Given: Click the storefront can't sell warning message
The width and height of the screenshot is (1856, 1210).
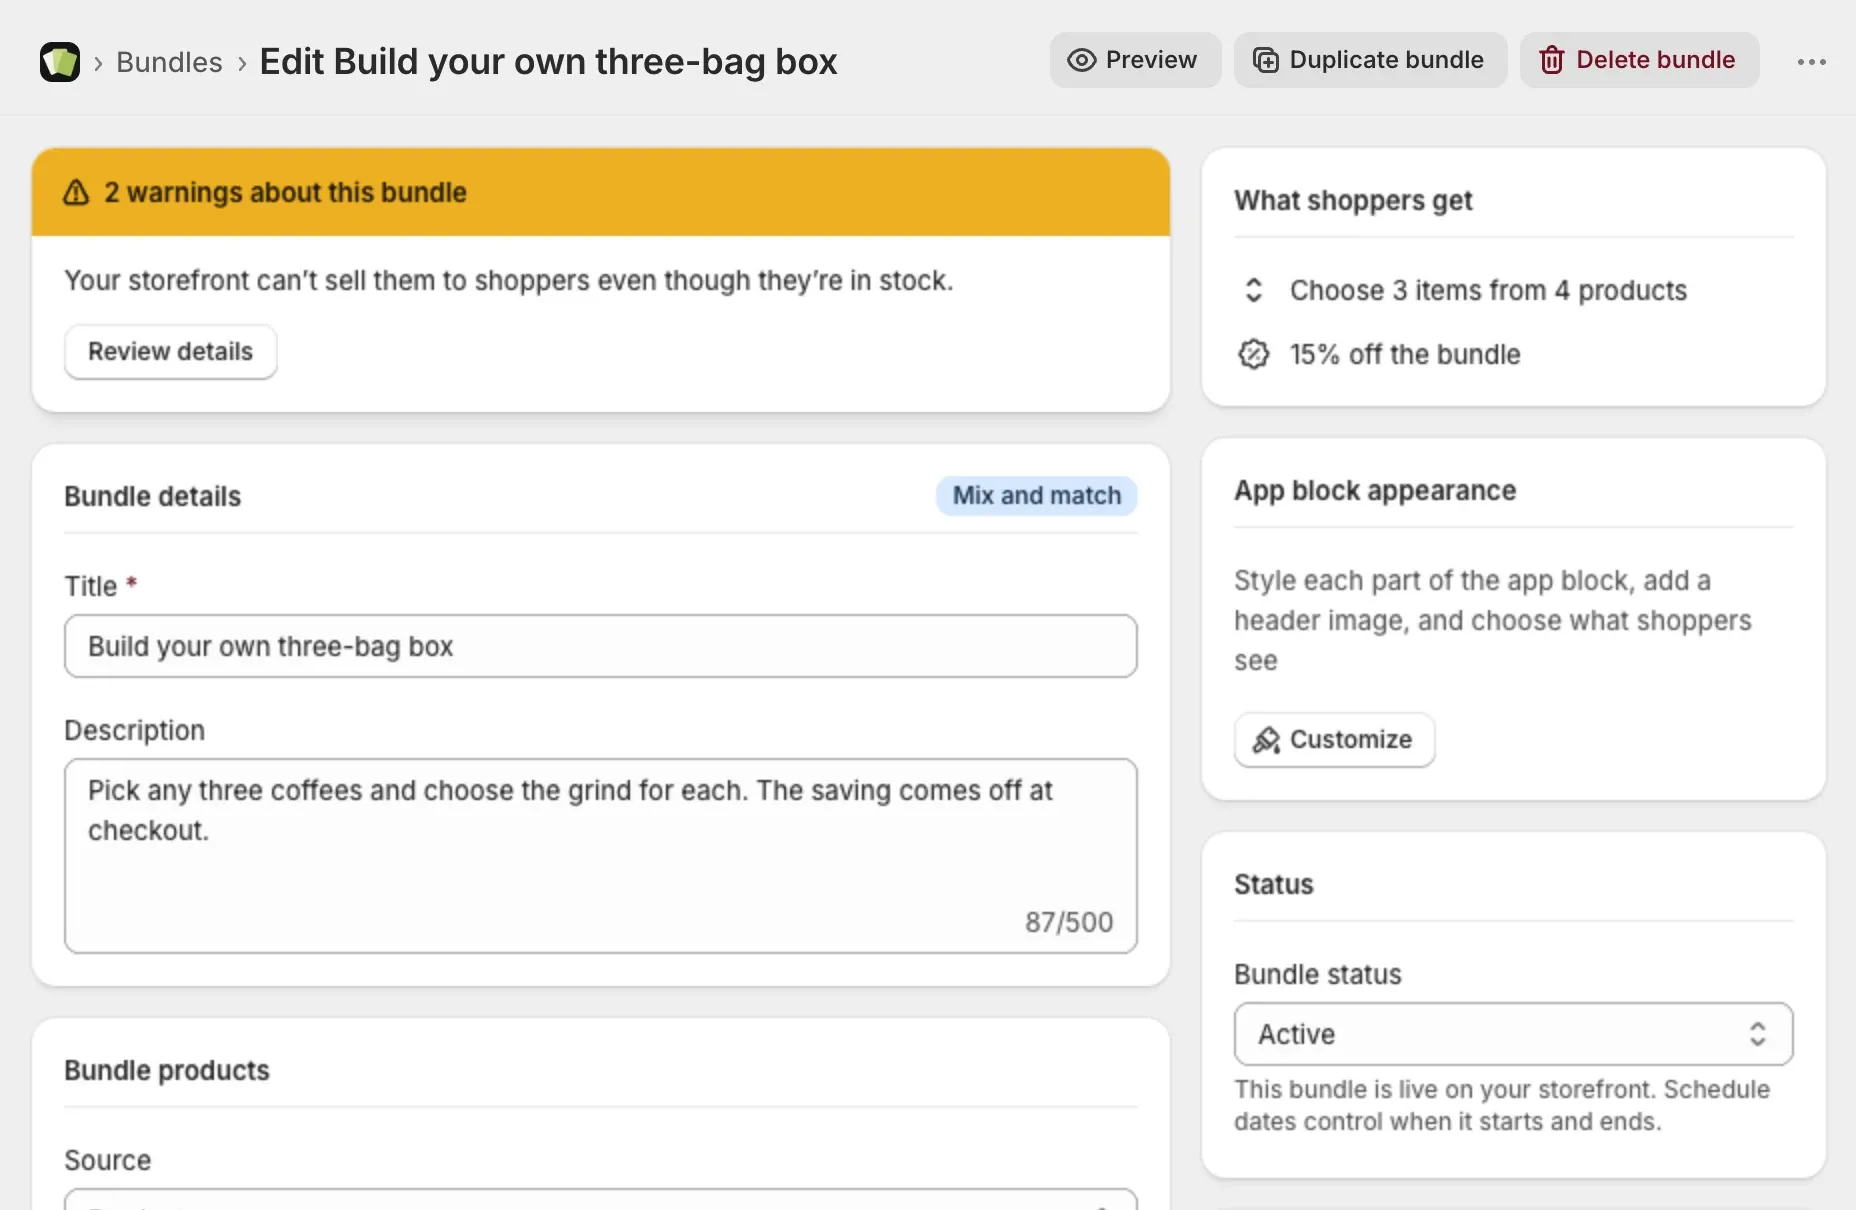Looking at the screenshot, I should (509, 280).
